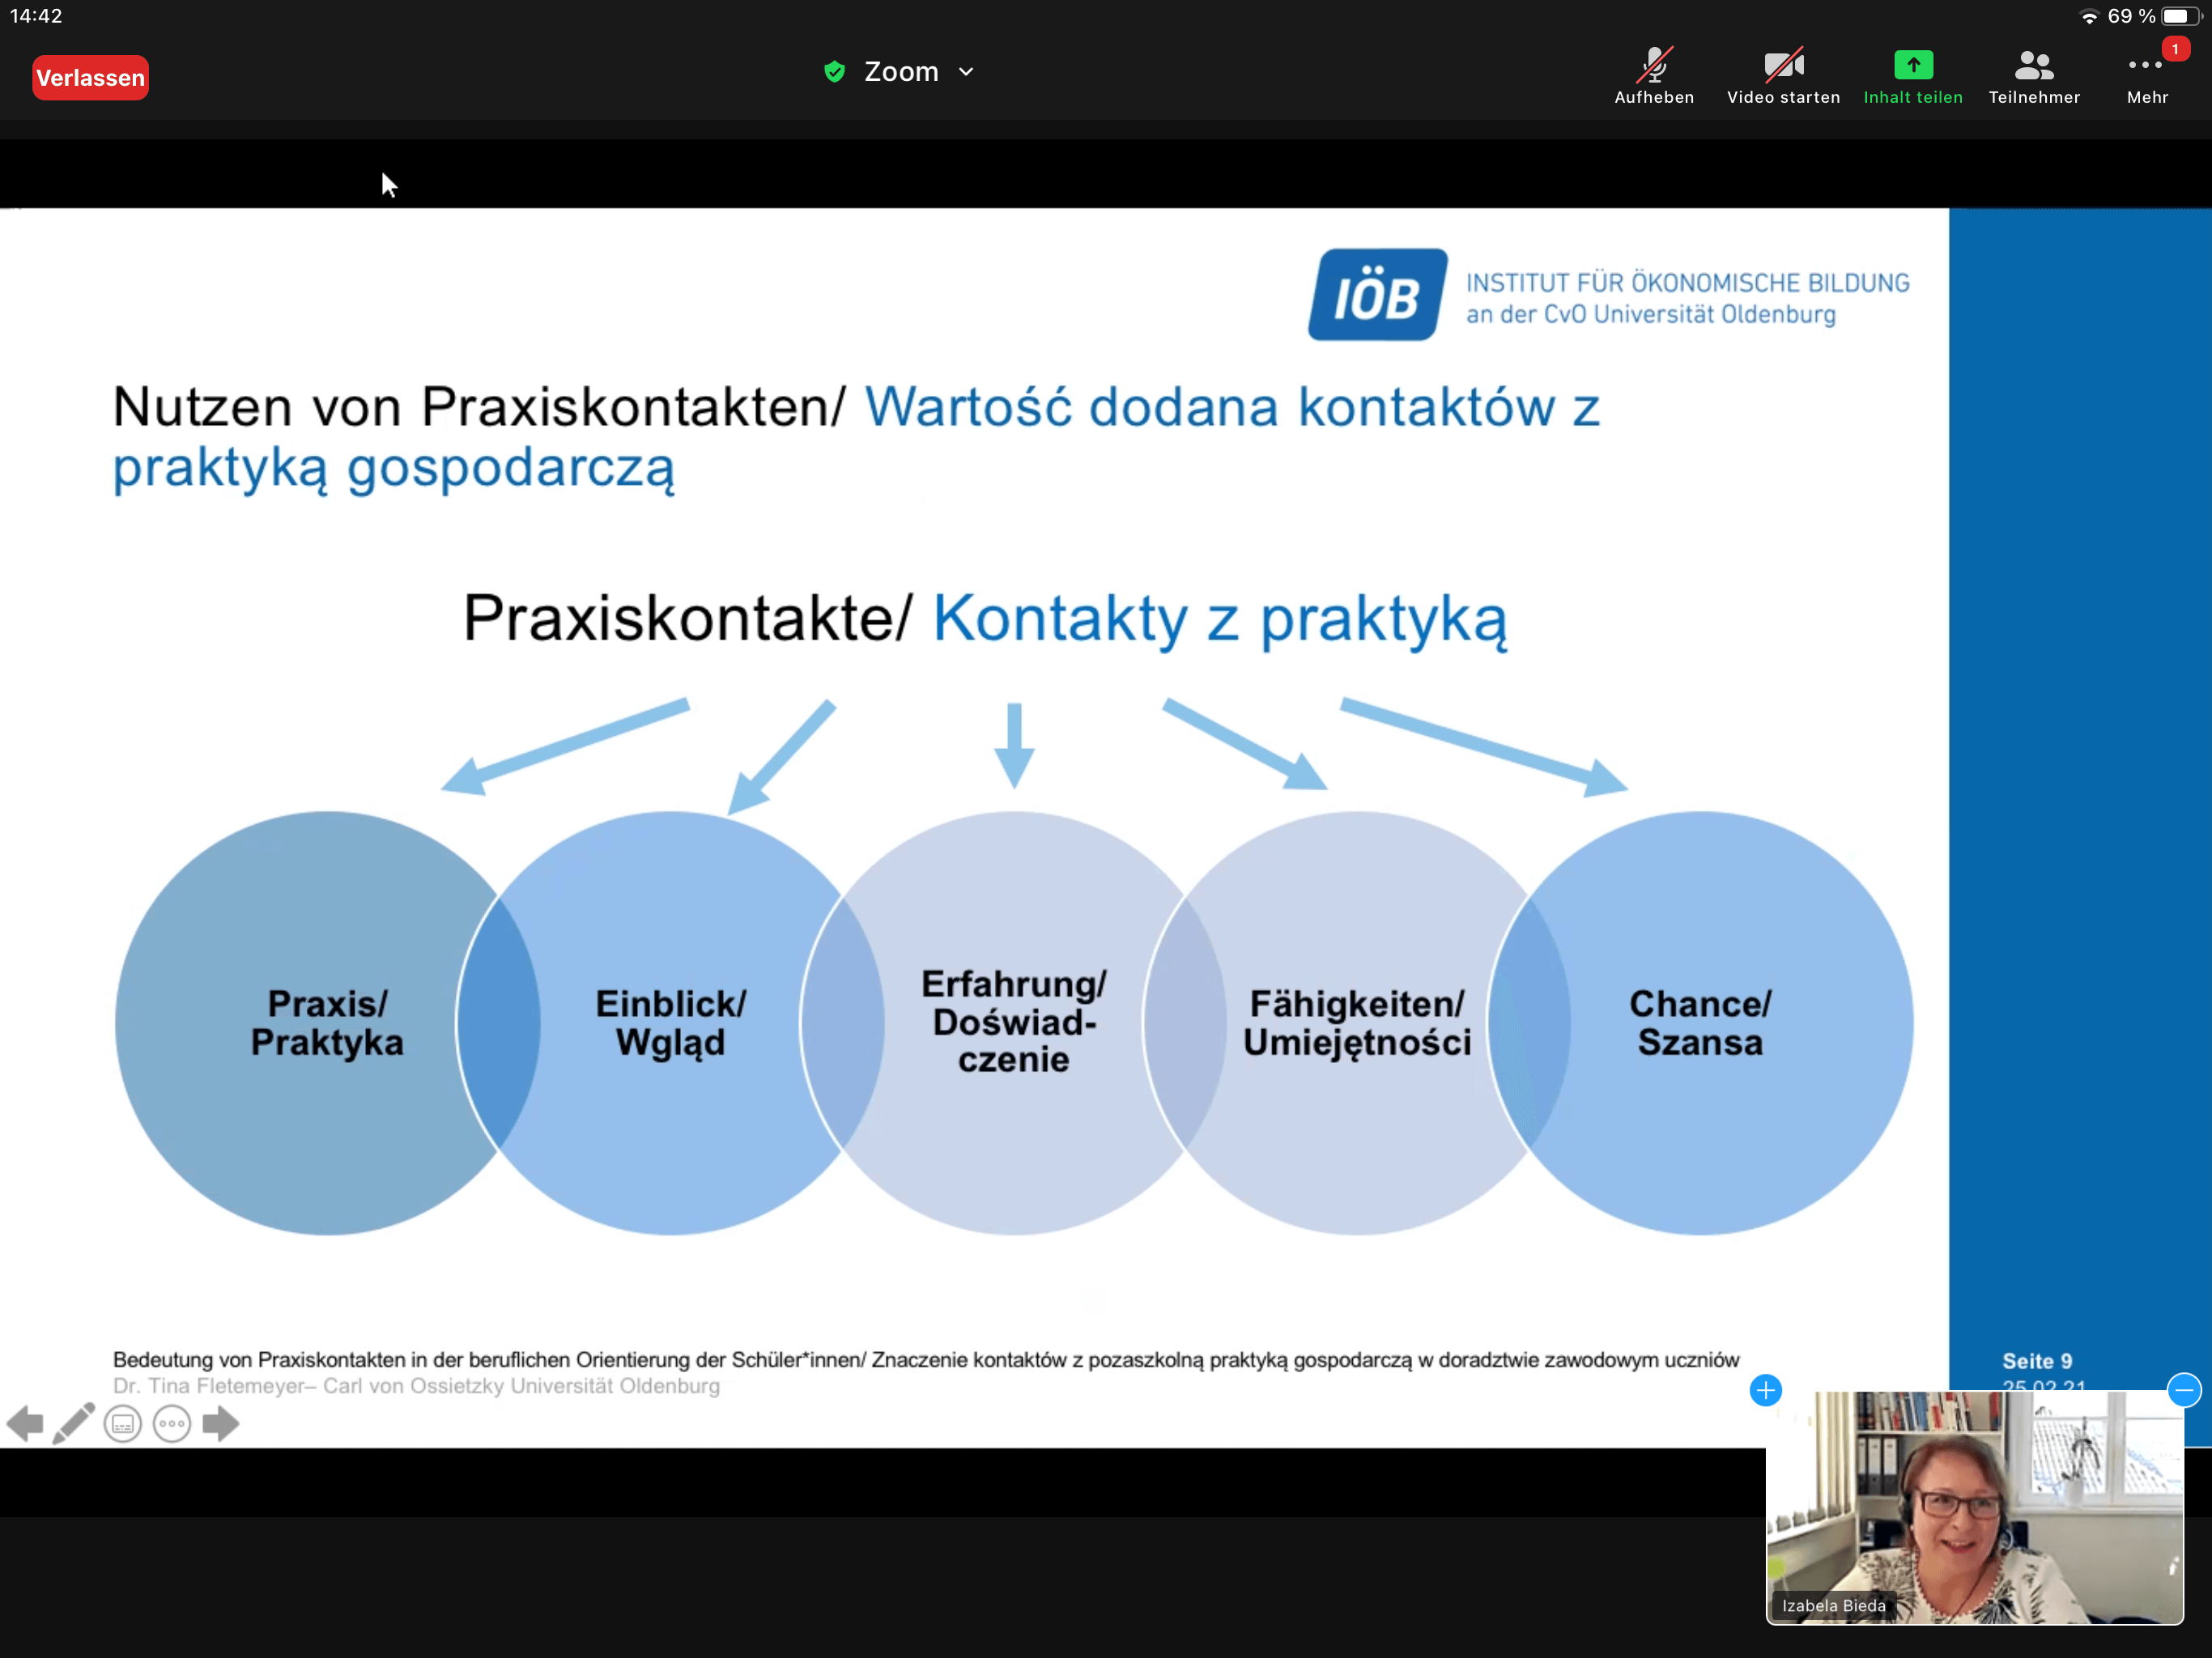The image size is (2212, 1658).
Task: Toggle the subtitles icon on the slide toolbar
Action: 123,1423
